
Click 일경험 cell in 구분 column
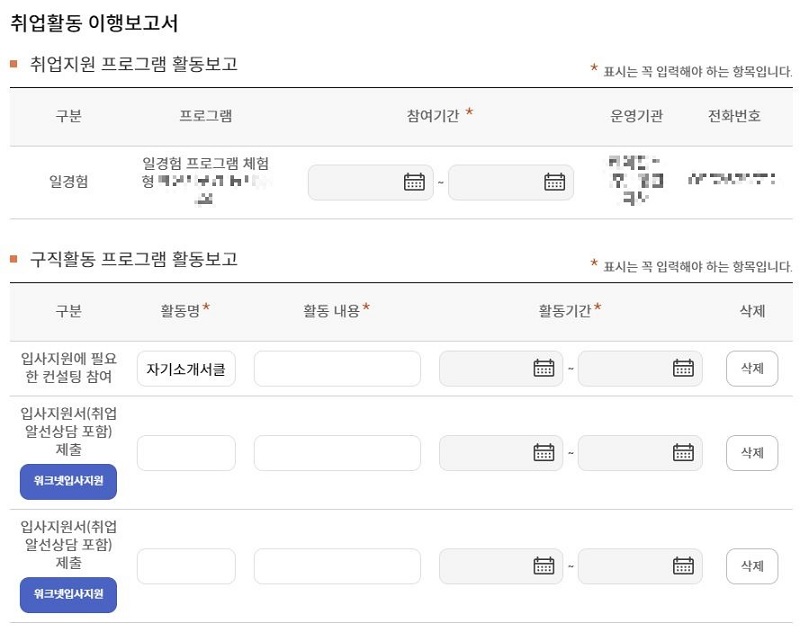tap(69, 182)
